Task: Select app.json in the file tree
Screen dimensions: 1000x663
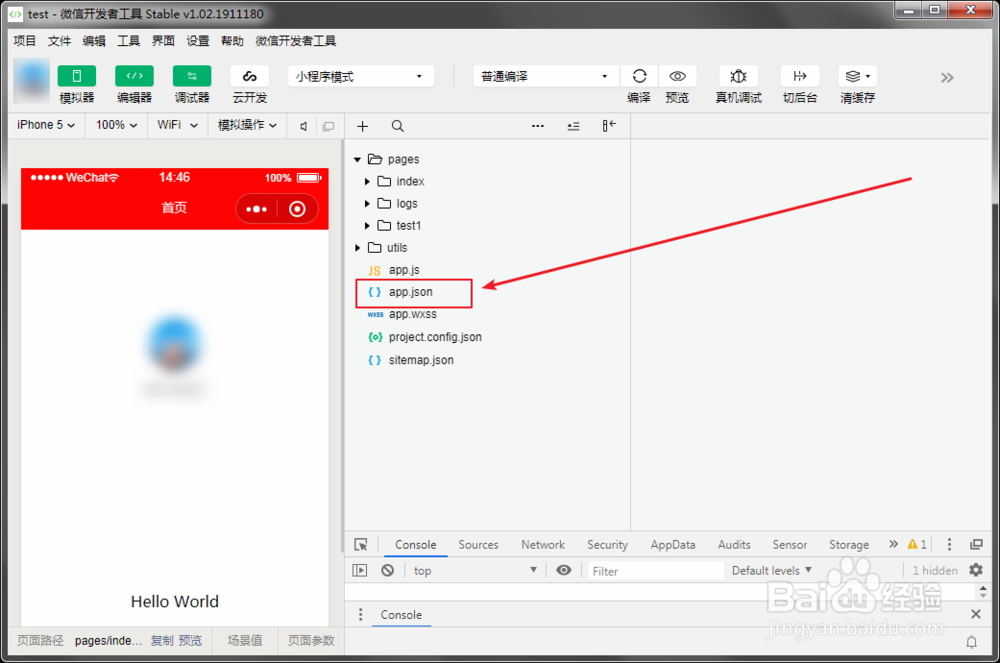Action: pos(413,292)
